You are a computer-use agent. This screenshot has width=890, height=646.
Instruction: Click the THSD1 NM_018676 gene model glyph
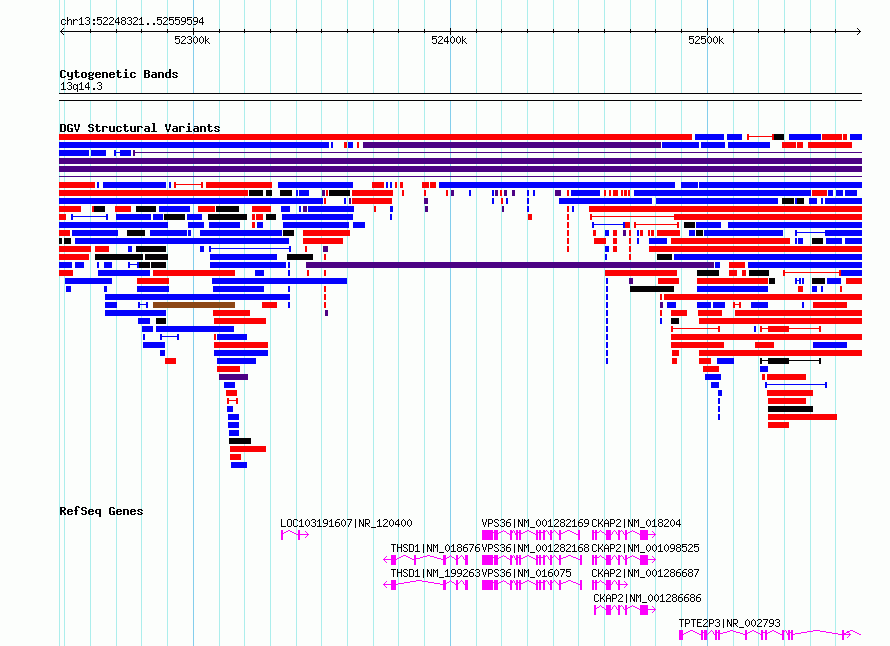click(x=426, y=560)
